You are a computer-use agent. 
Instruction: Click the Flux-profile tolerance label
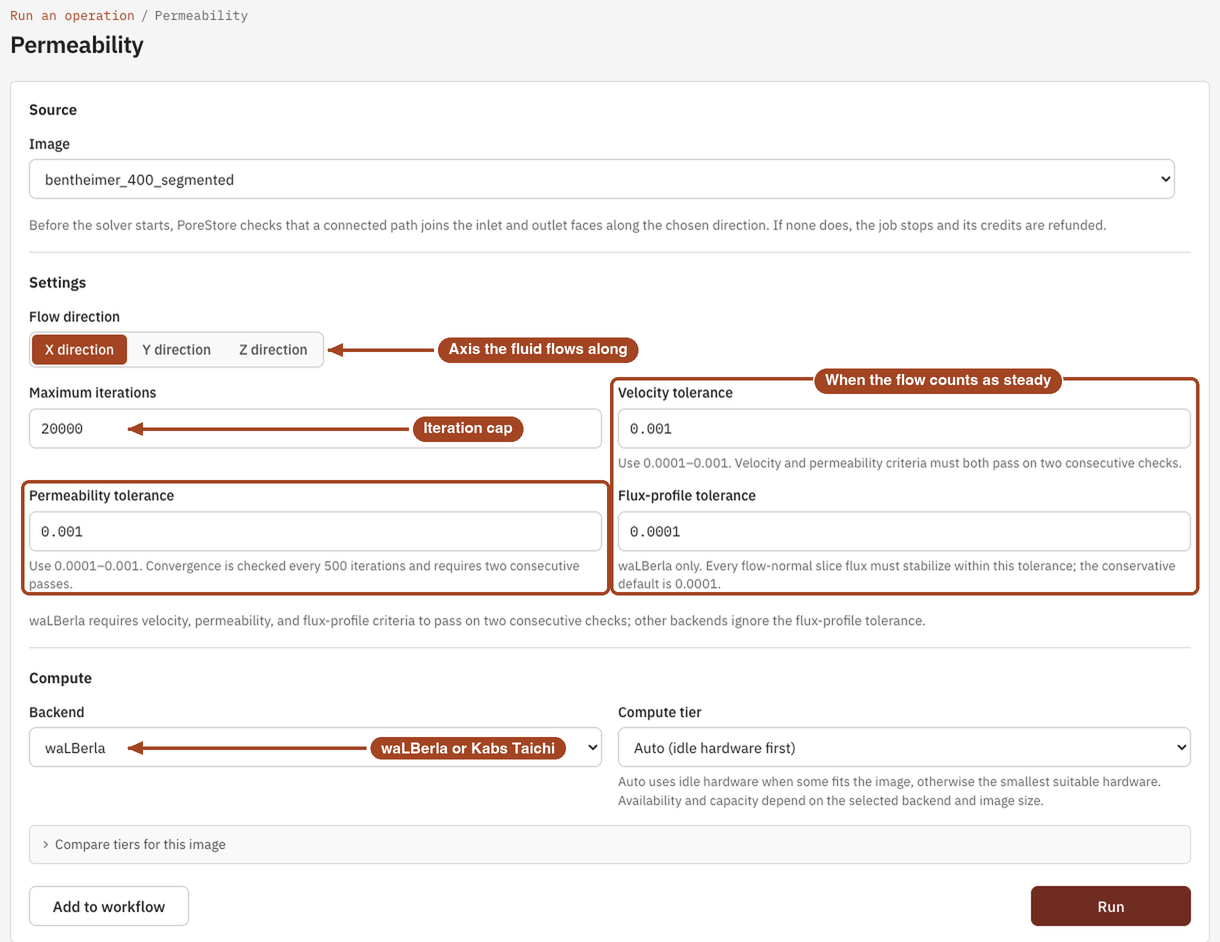(687, 496)
